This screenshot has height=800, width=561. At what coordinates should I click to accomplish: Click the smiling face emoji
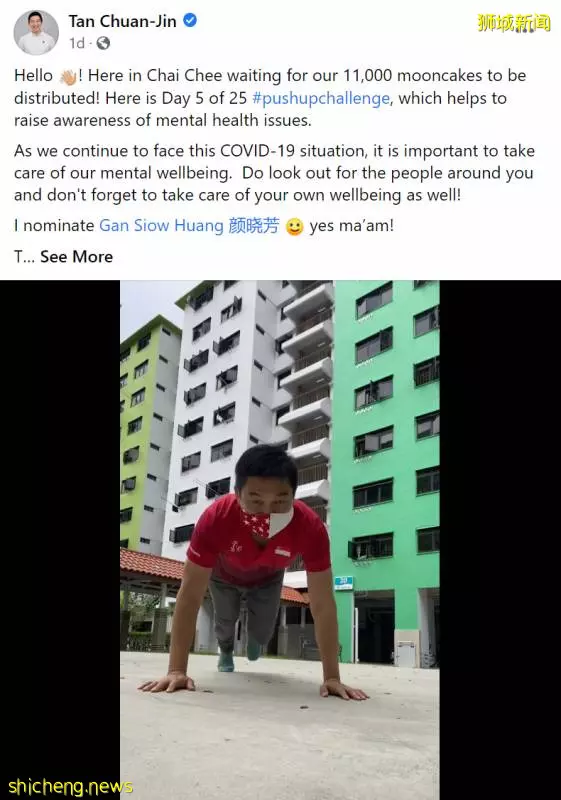coord(294,226)
